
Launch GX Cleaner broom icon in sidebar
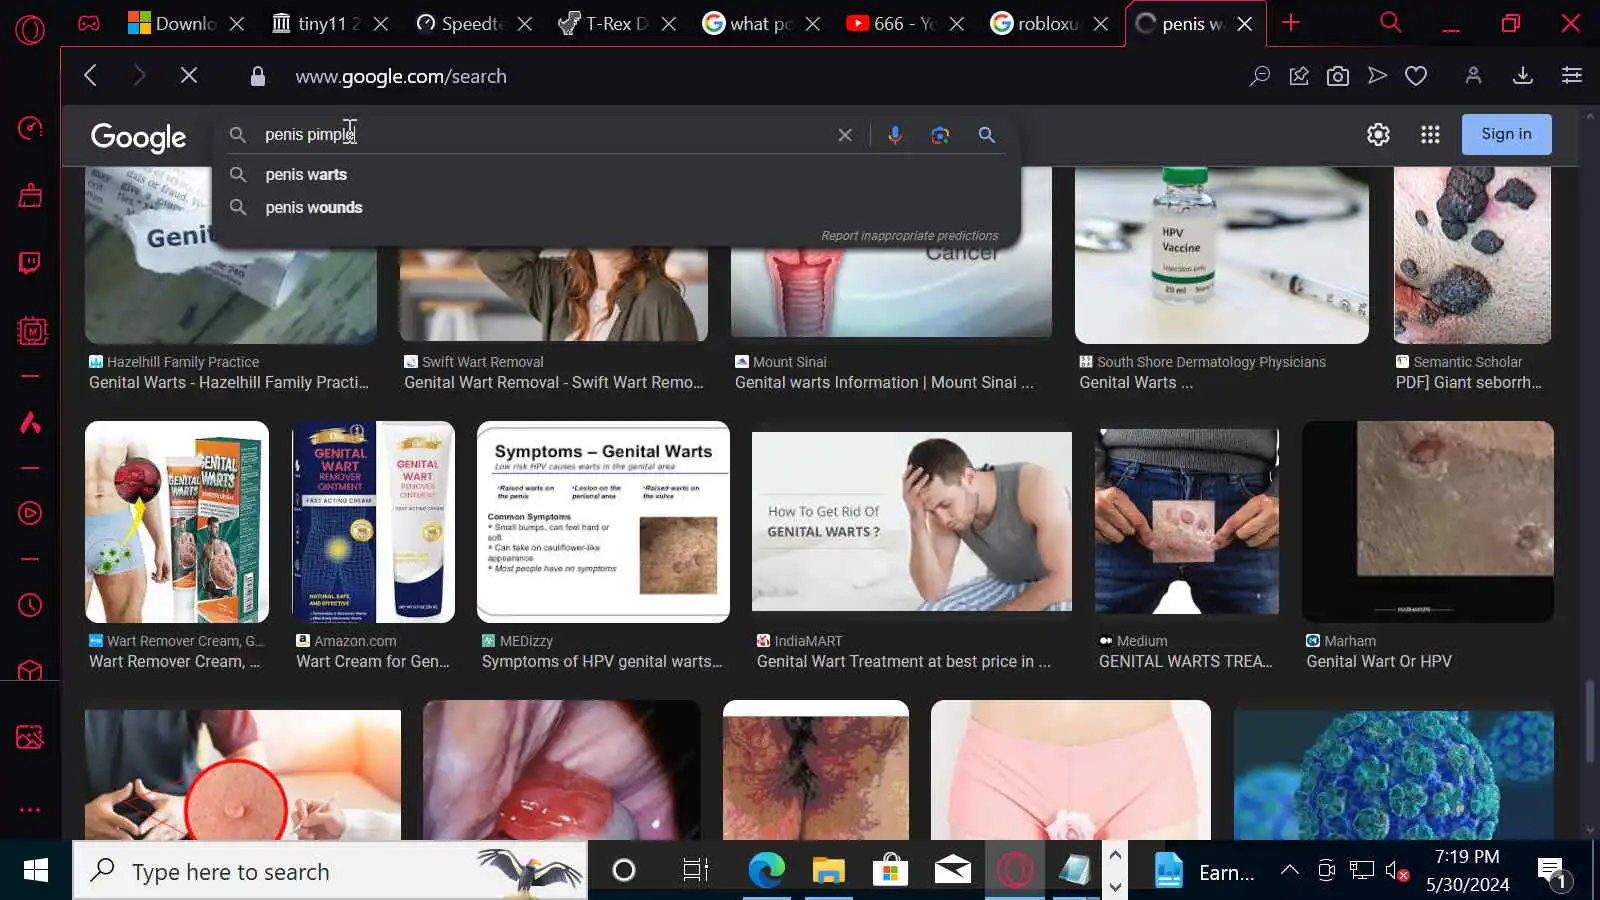click(x=30, y=195)
